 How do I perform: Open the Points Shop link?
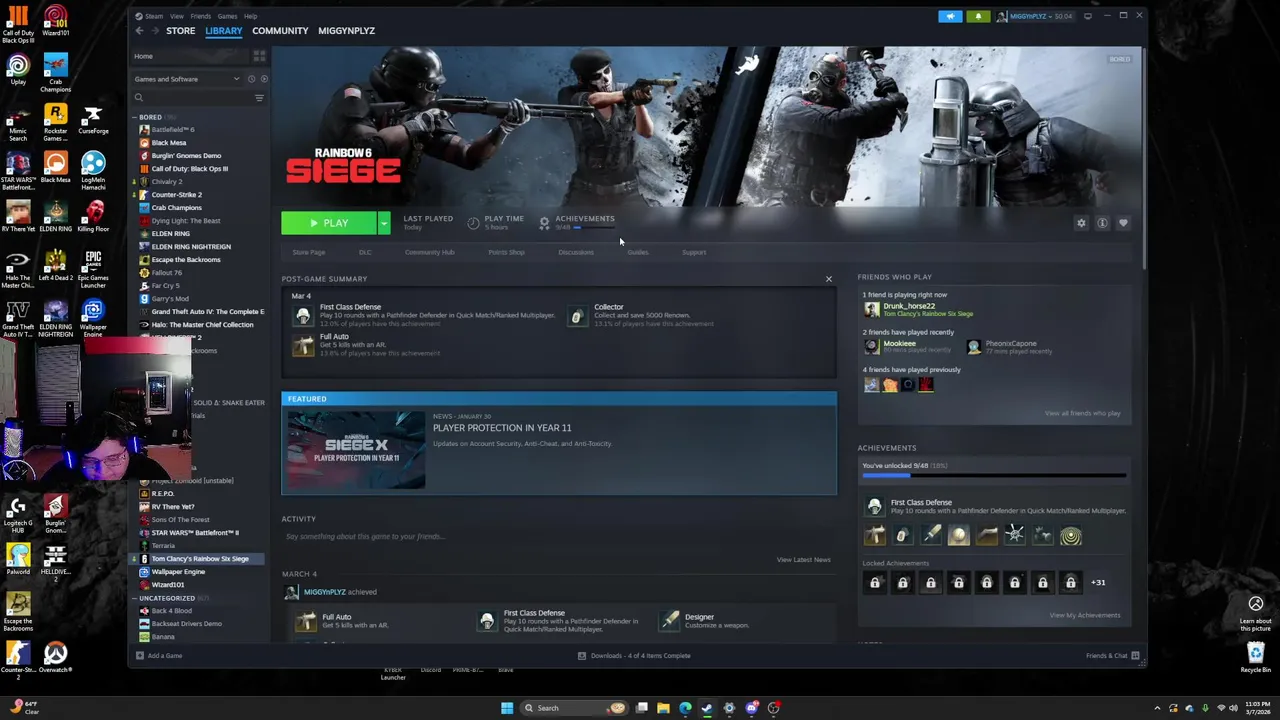click(x=506, y=253)
